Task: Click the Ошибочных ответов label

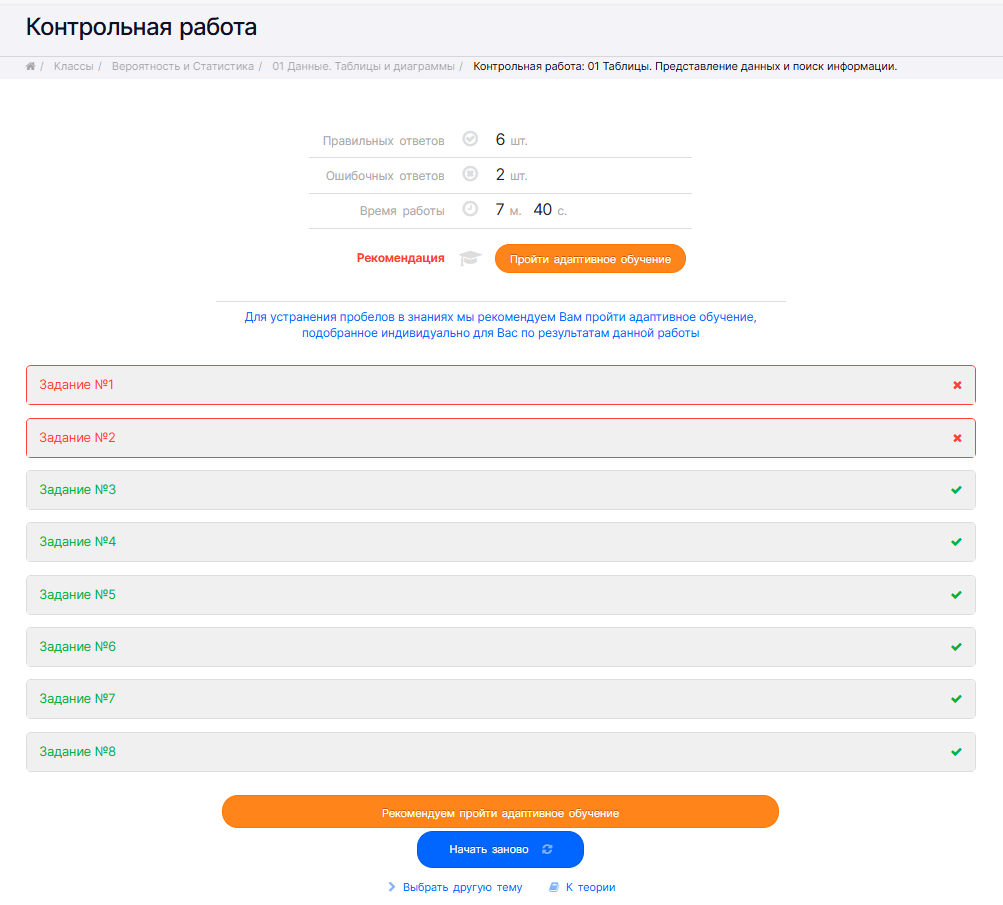Action: tap(385, 176)
